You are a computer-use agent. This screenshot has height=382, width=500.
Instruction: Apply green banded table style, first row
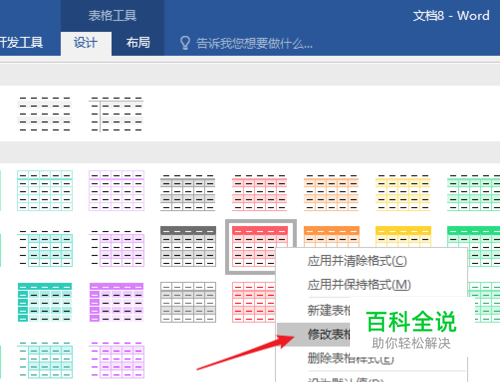(x=474, y=192)
